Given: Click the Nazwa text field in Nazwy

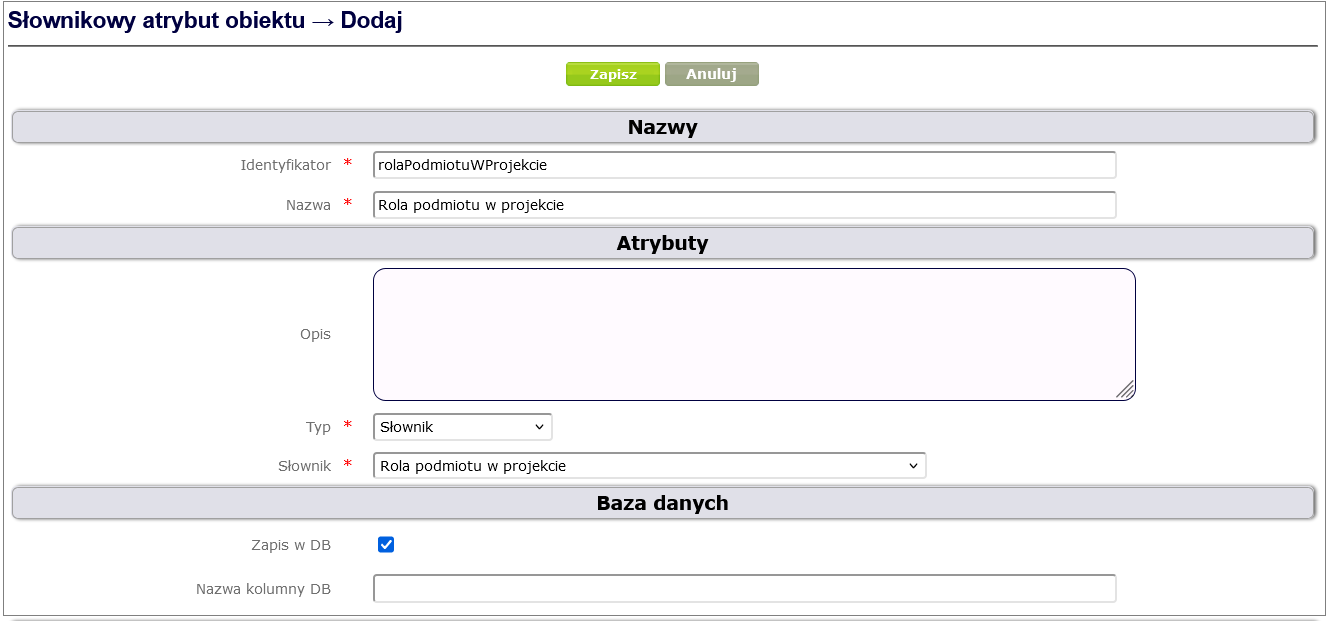Looking at the screenshot, I should click(744, 205).
